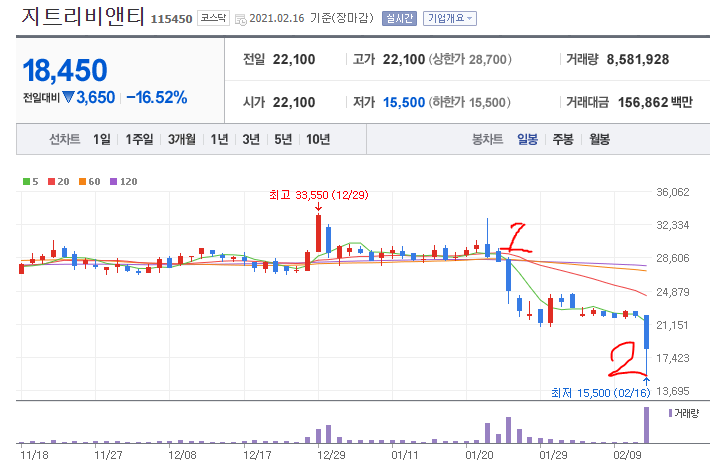Click the 전일 22,100 value
Viewport: 710px width, 470px height.
coord(293,59)
